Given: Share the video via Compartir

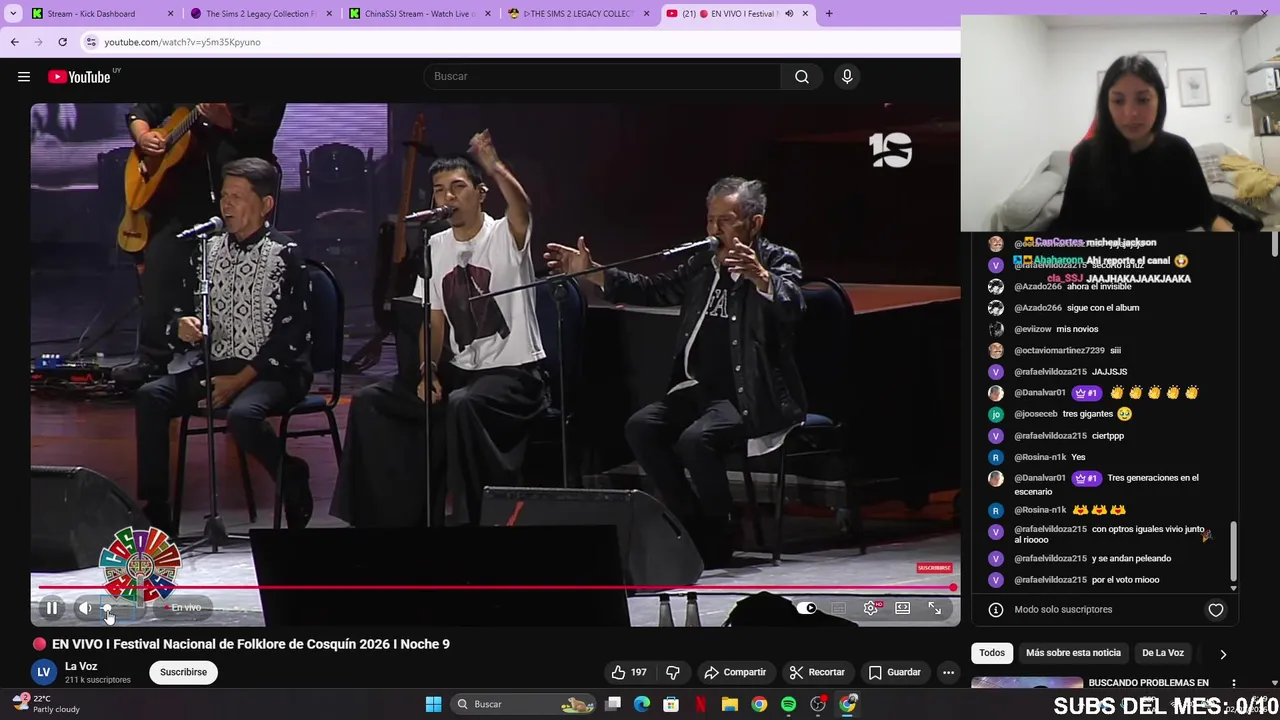Looking at the screenshot, I should [x=735, y=672].
